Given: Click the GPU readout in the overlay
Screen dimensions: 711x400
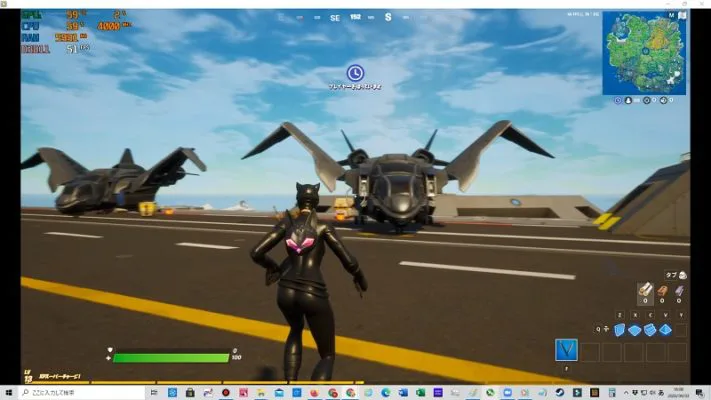Looking at the screenshot, I should point(32,15).
